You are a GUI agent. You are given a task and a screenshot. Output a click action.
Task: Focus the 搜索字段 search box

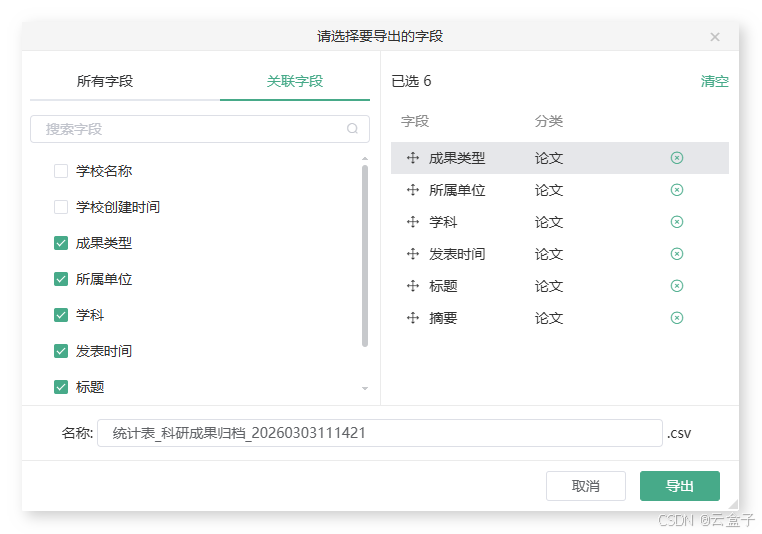coord(200,129)
